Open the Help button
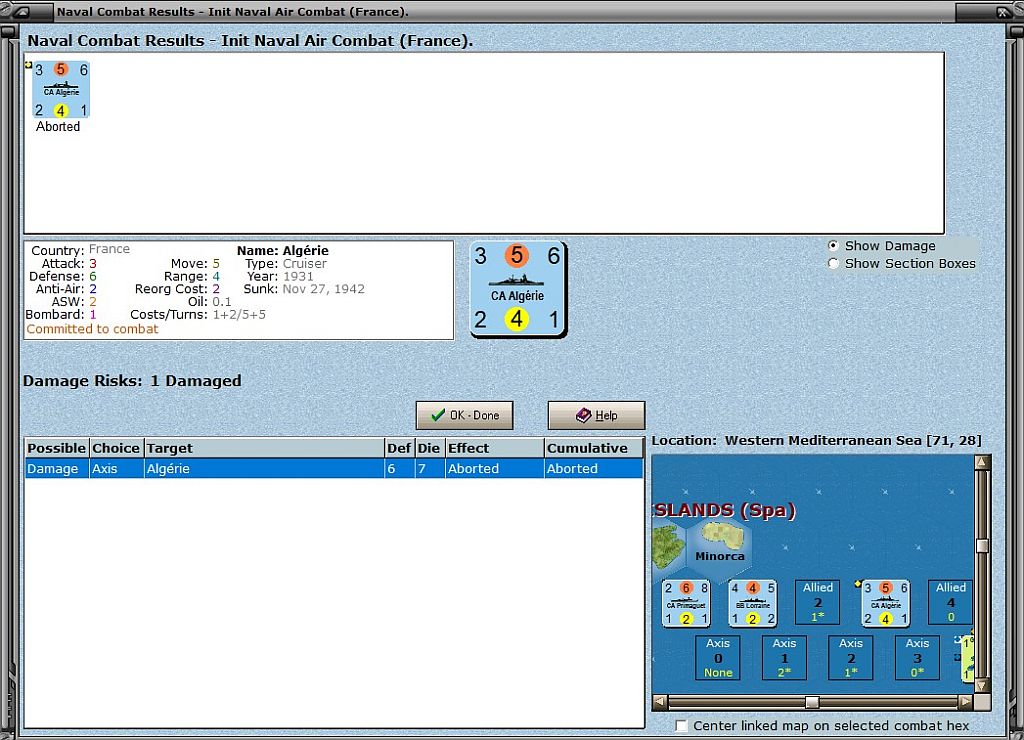The width and height of the screenshot is (1024, 740). 596,415
